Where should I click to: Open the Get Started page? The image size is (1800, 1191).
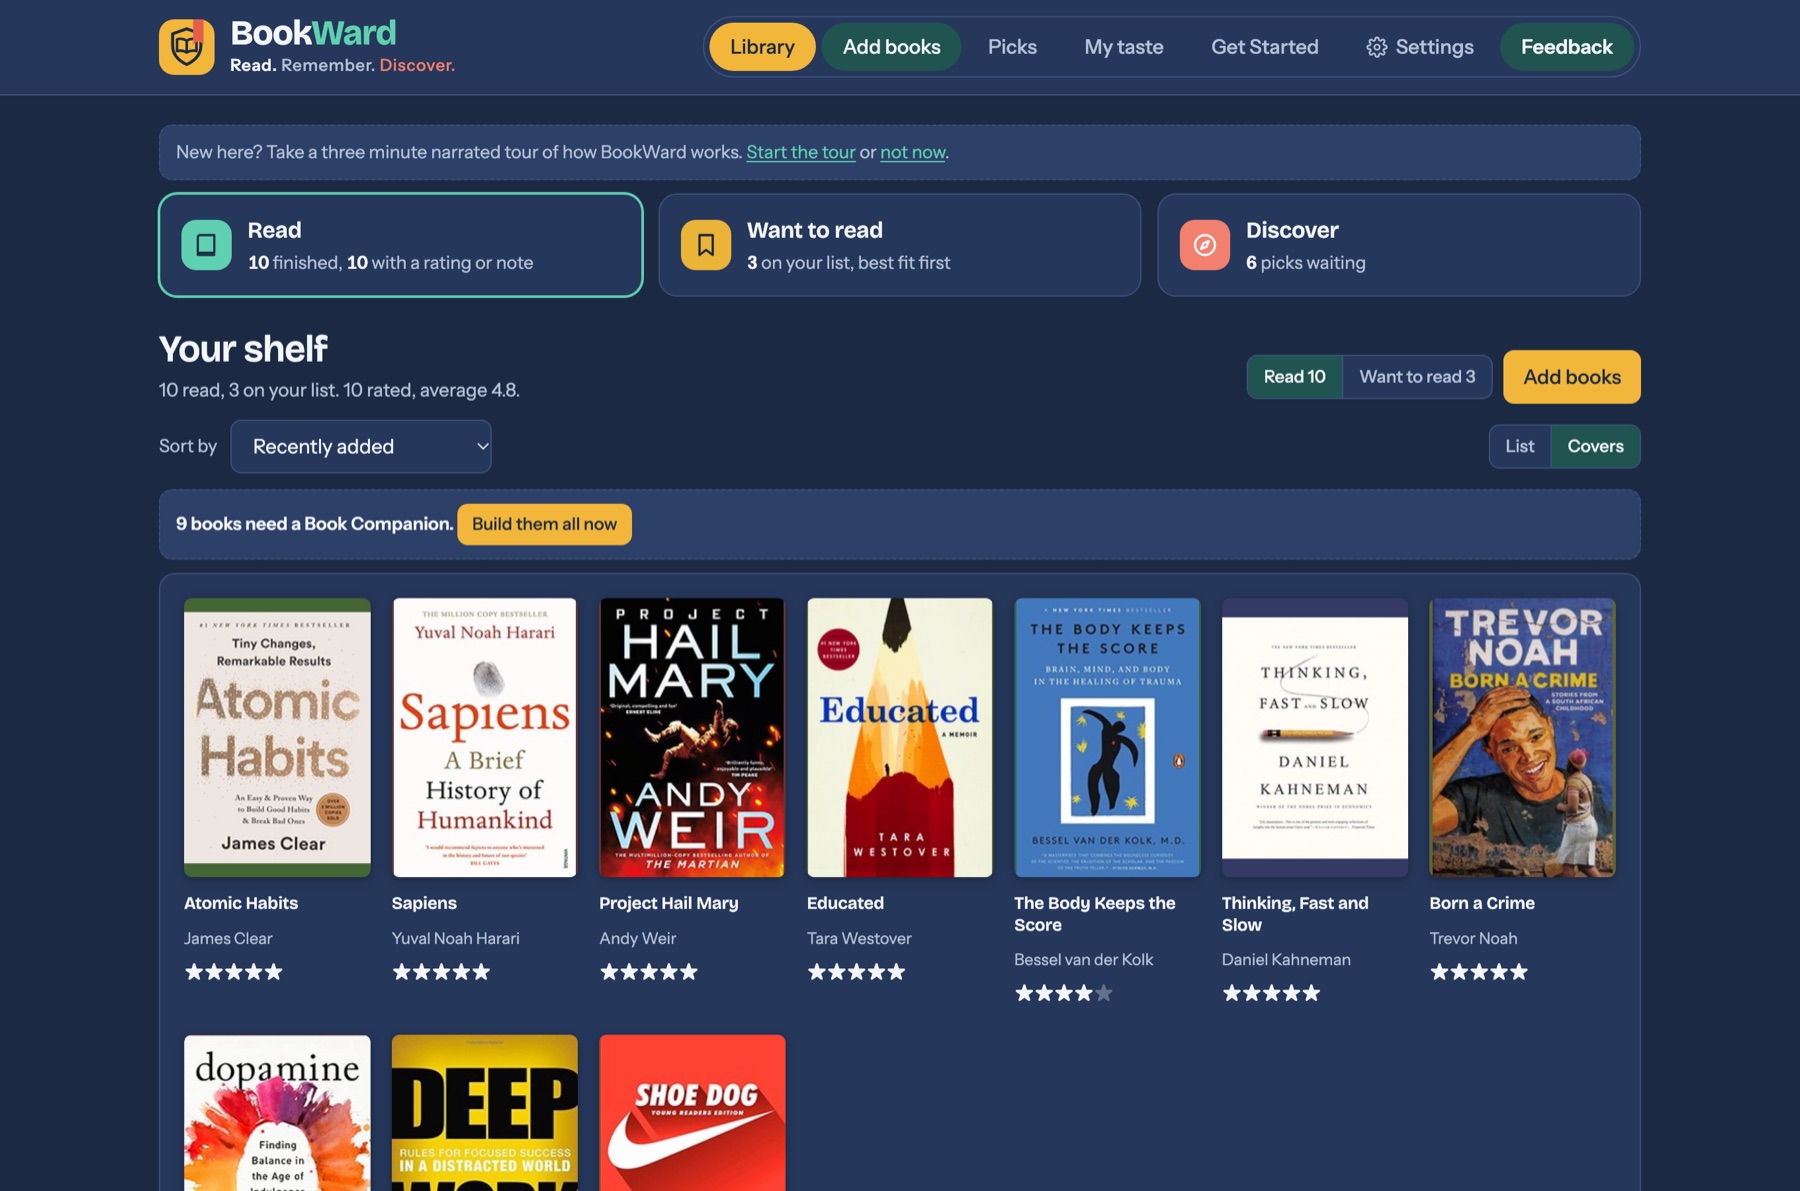[x=1264, y=47]
